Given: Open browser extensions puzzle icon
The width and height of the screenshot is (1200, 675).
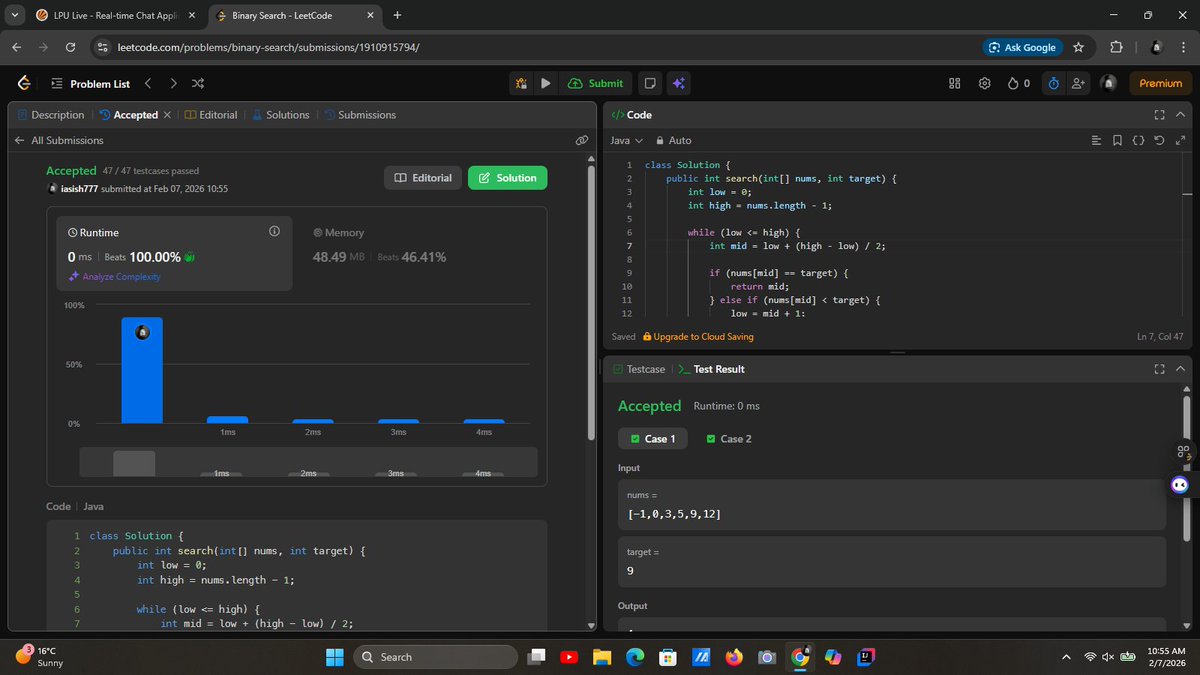Looking at the screenshot, I should pyautogui.click(x=1116, y=47).
